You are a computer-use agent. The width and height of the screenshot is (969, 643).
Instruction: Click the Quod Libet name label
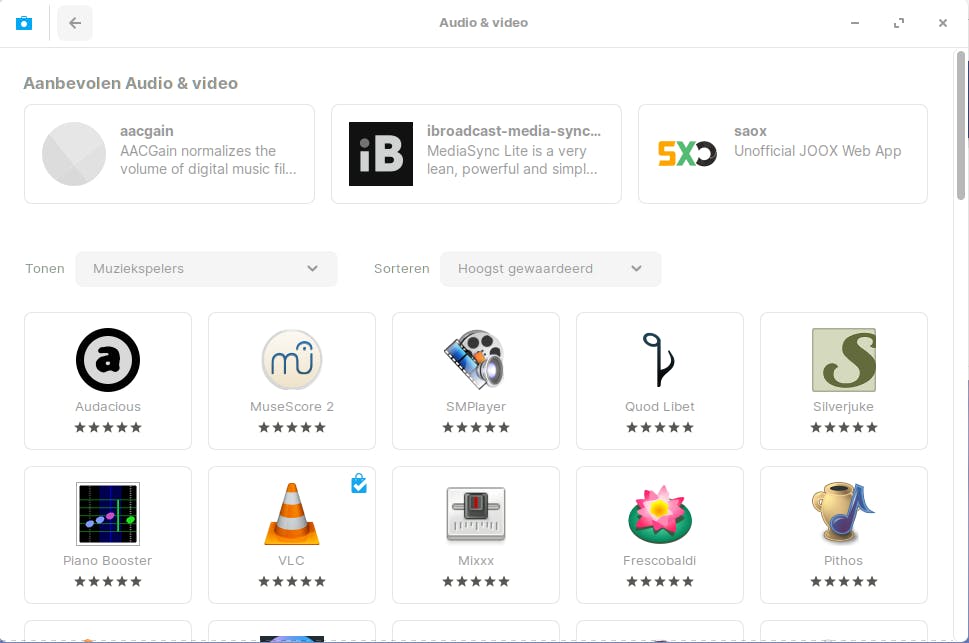(x=659, y=406)
